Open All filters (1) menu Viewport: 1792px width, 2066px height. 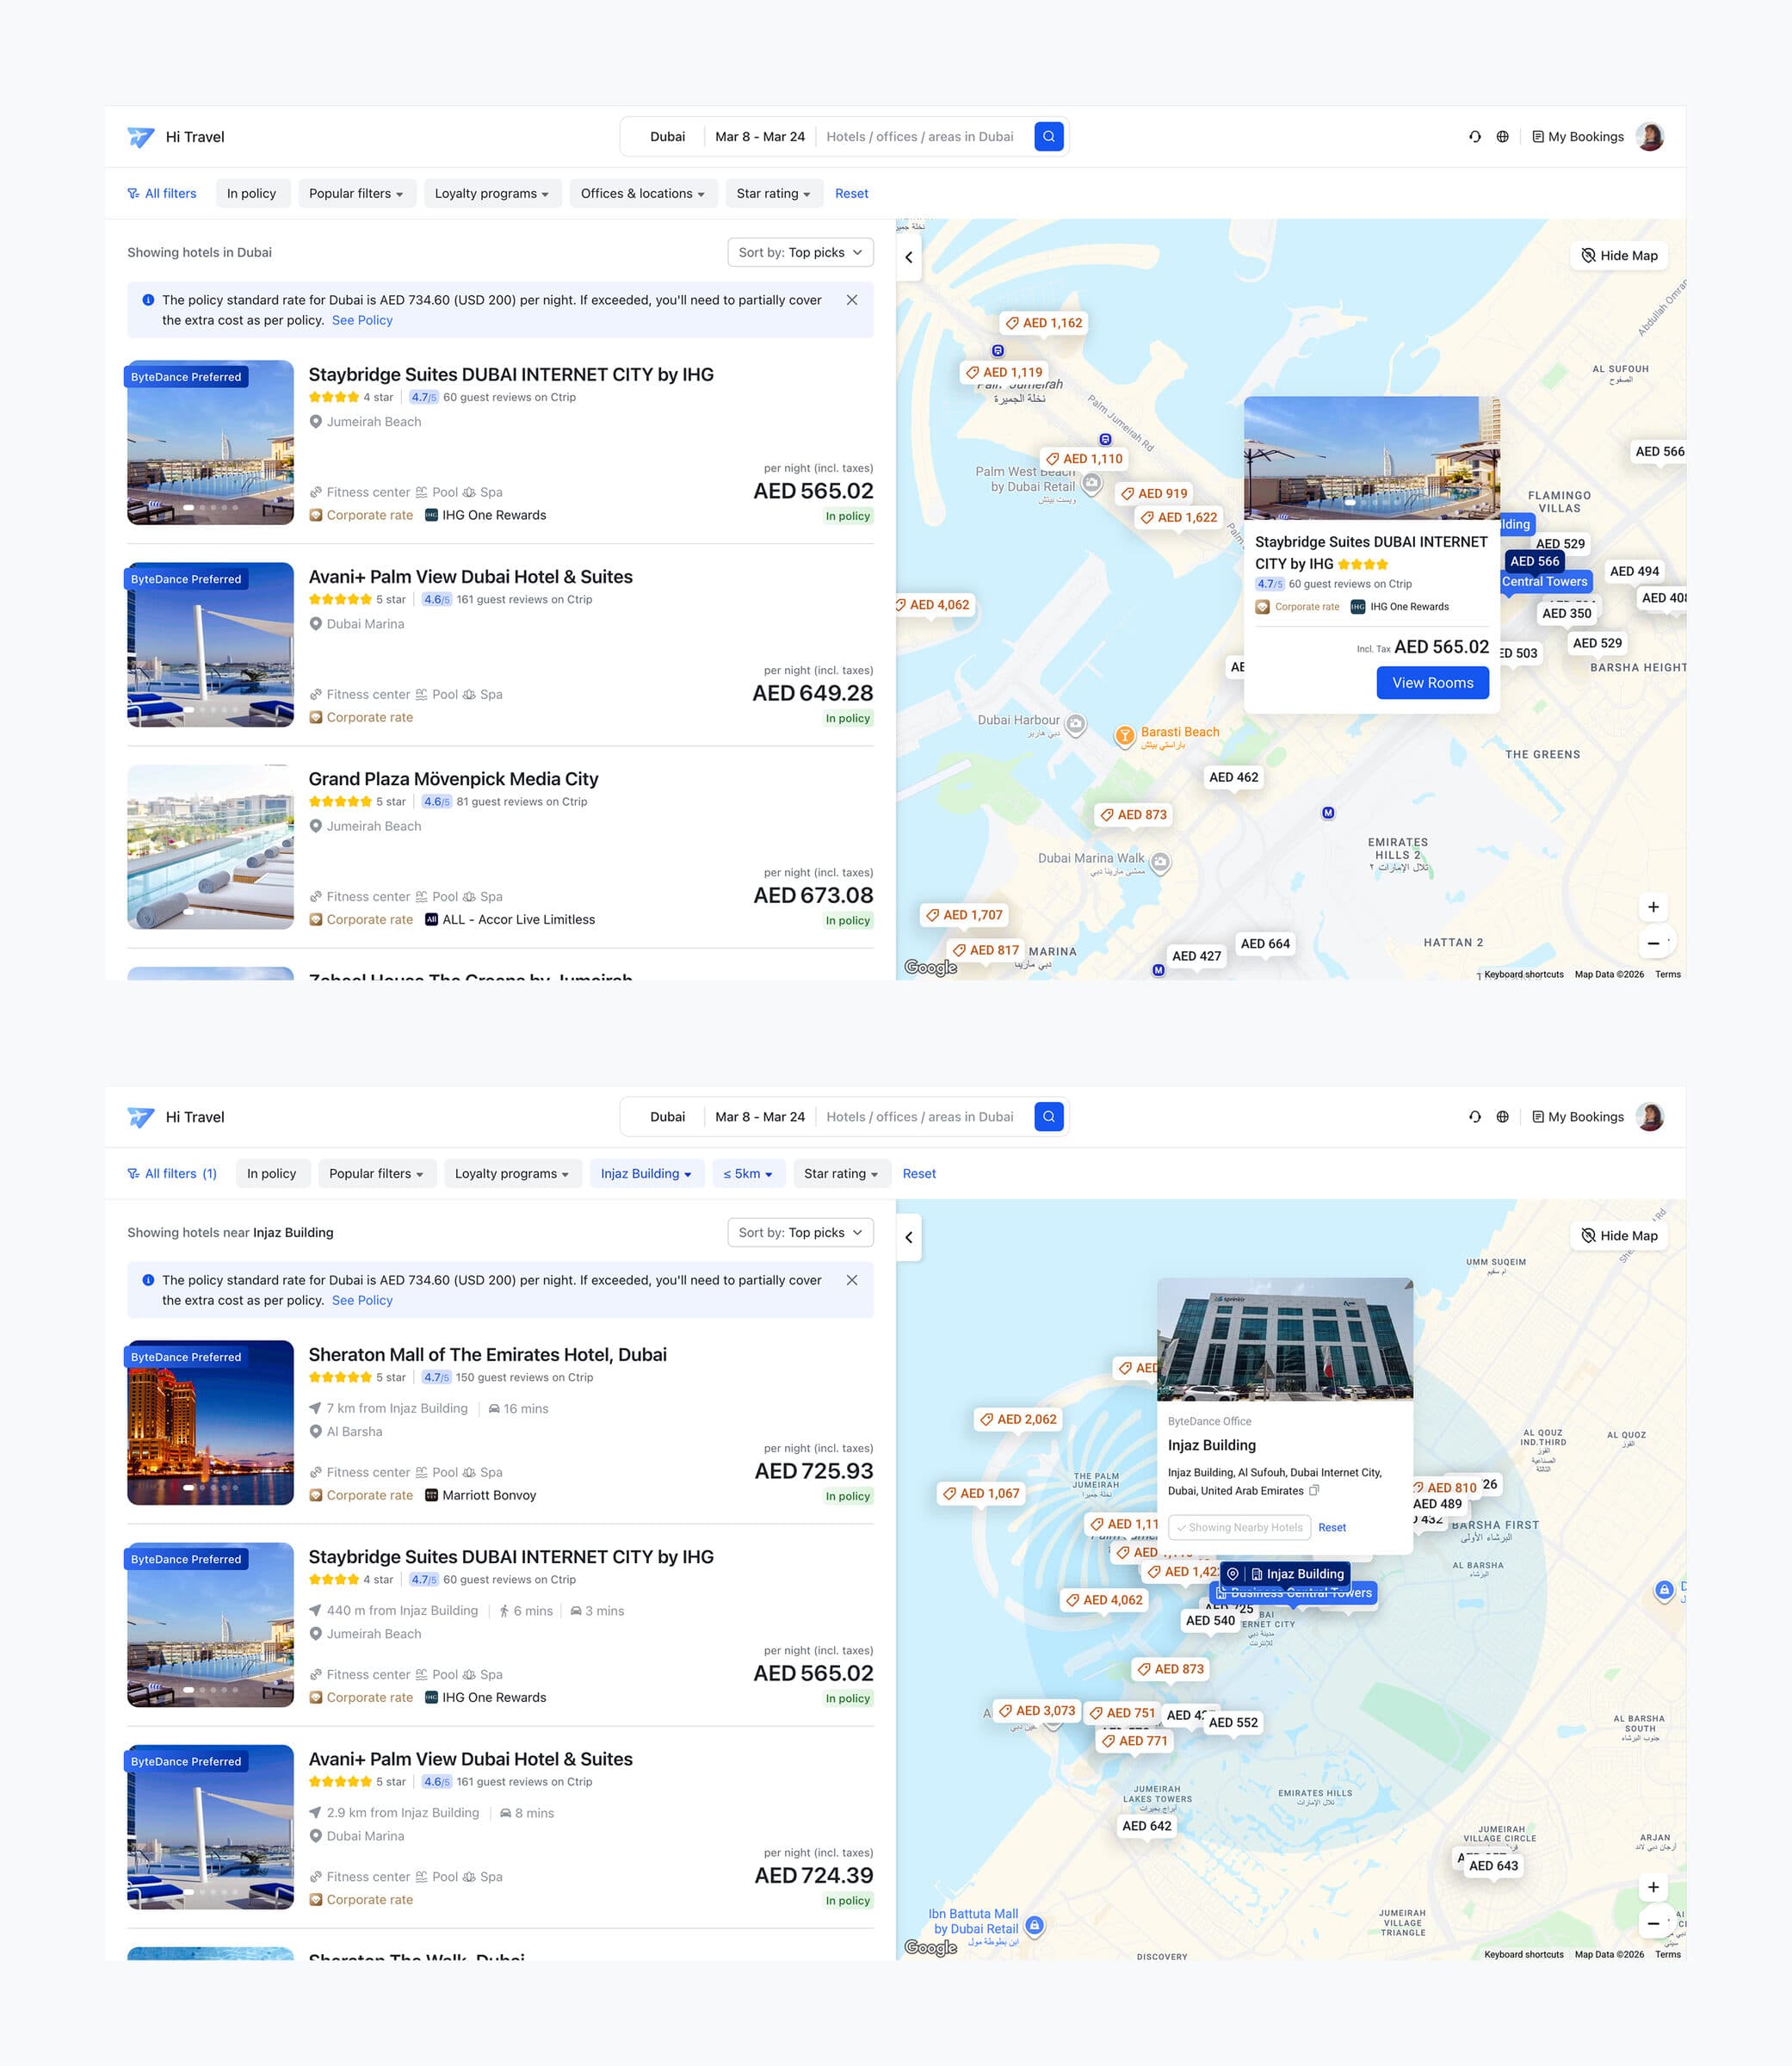[172, 1174]
